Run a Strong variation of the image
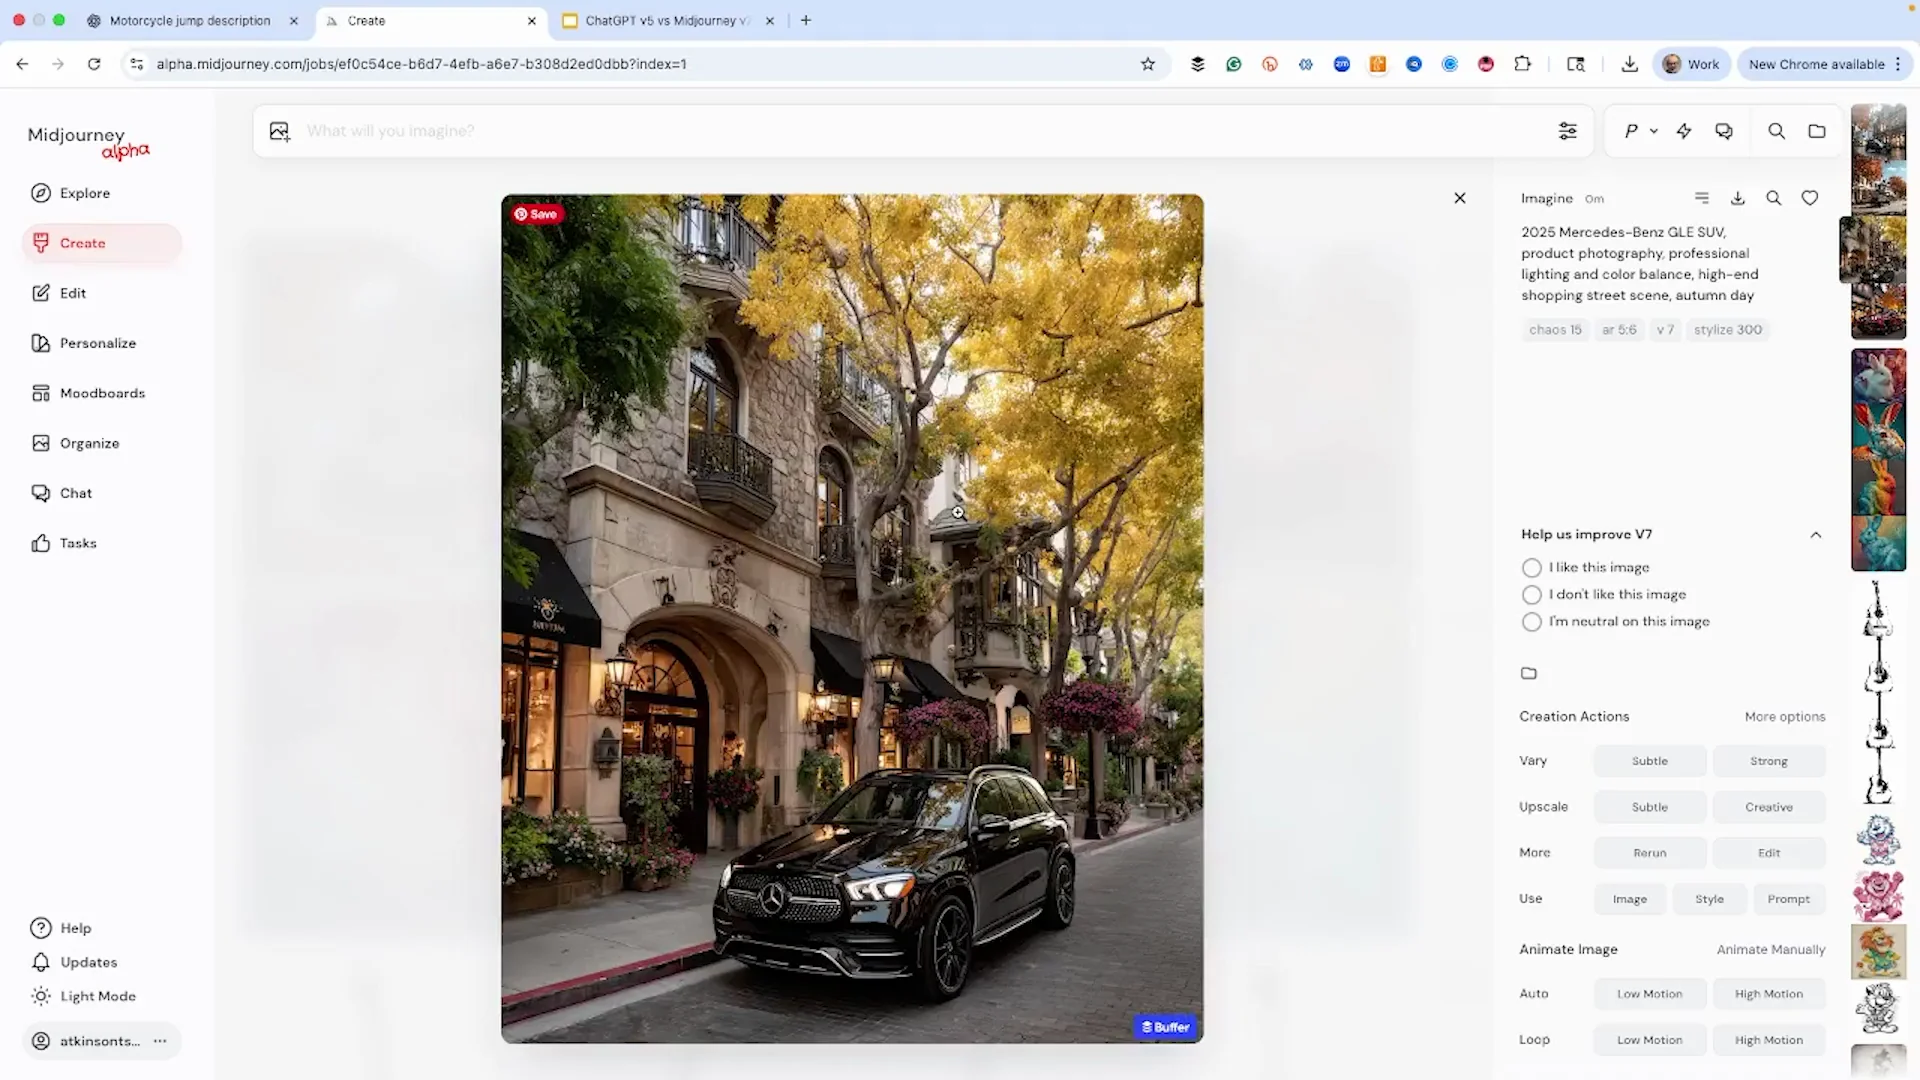The height and width of the screenshot is (1080, 1920). (x=1768, y=761)
